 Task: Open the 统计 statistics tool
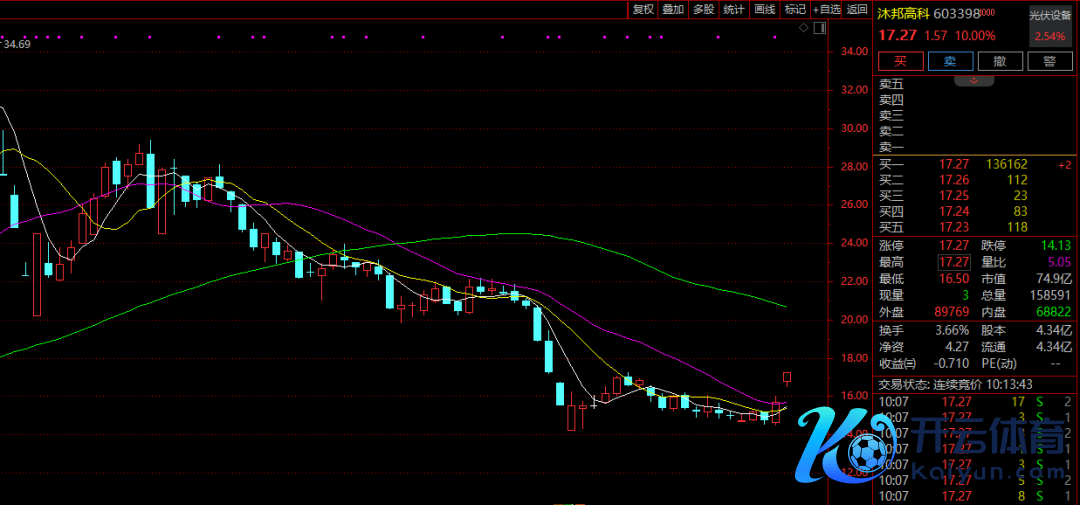(x=734, y=9)
